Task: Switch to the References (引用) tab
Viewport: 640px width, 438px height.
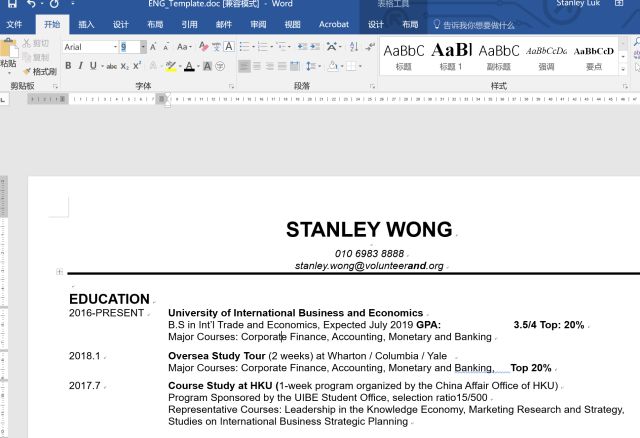Action: click(189, 24)
